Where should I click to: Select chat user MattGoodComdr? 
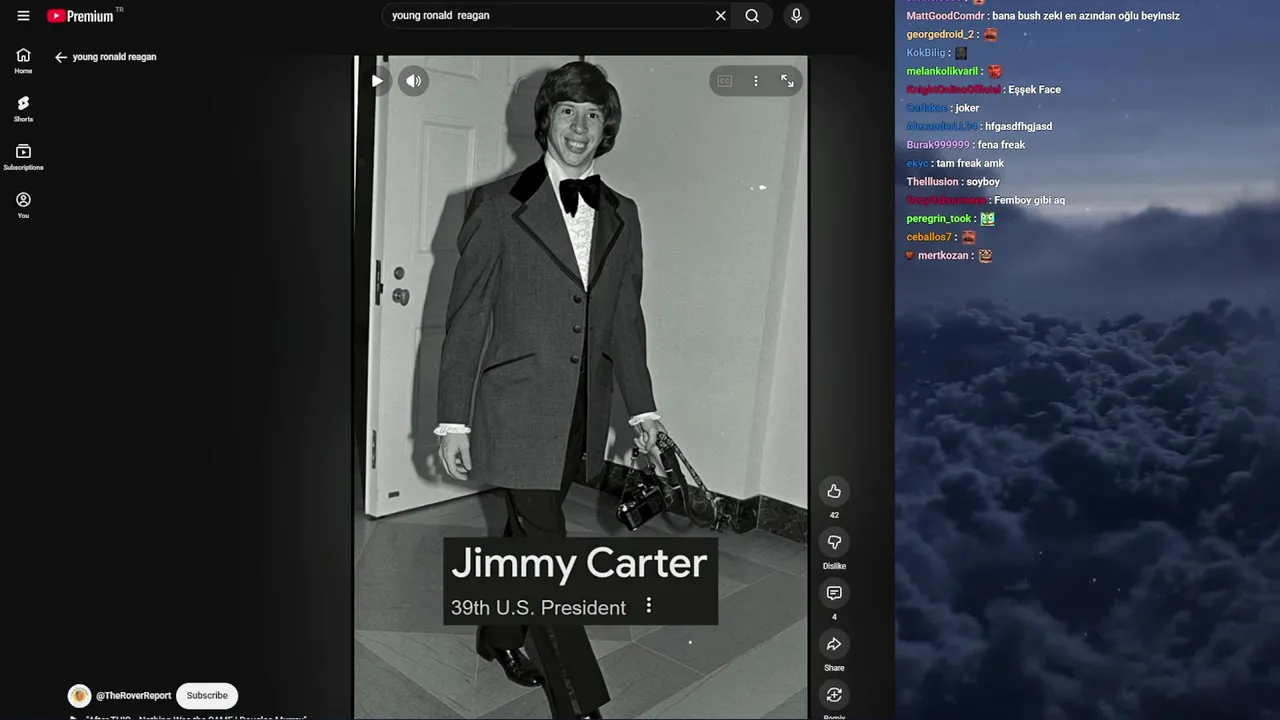point(946,16)
